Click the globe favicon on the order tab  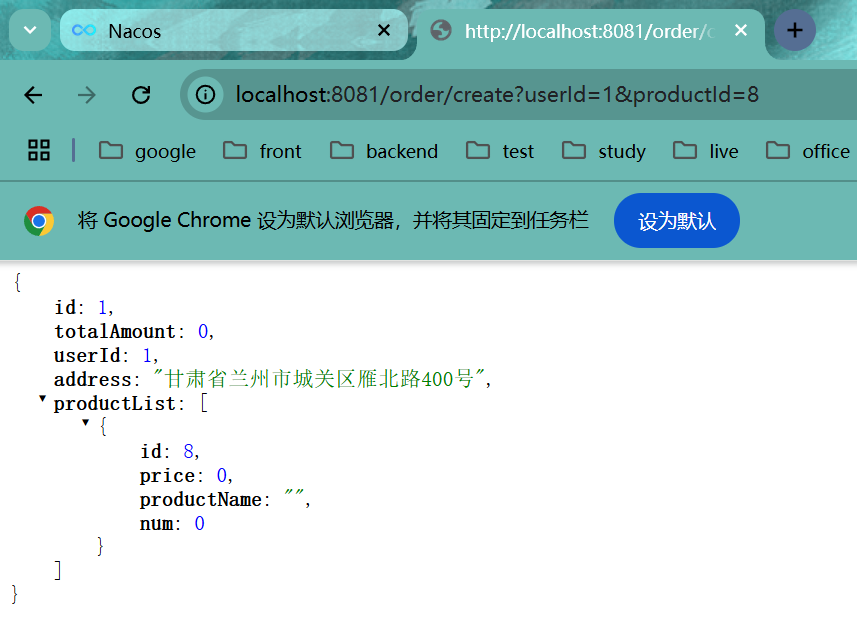pos(440,30)
